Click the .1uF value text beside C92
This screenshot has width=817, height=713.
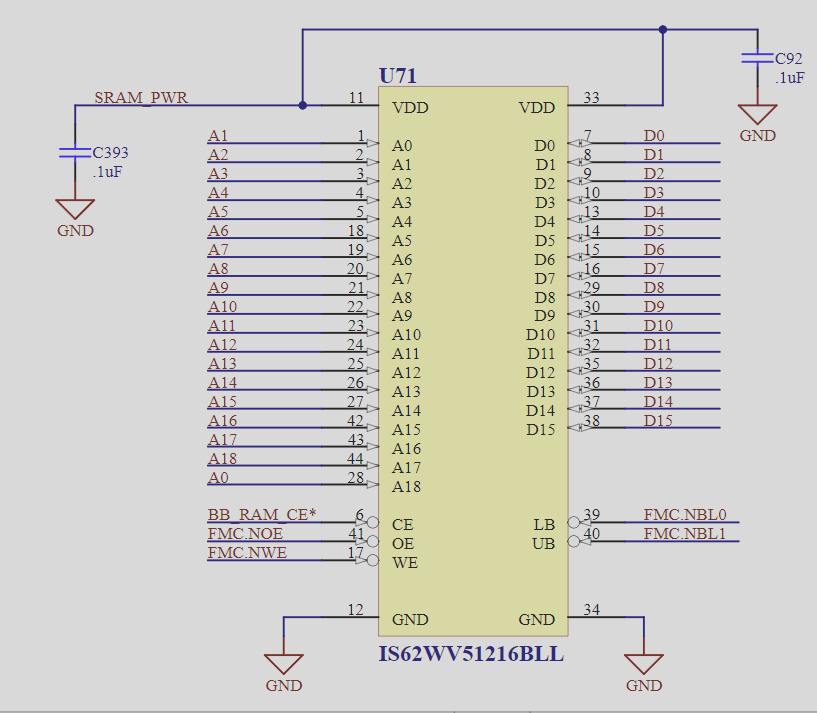[789, 77]
